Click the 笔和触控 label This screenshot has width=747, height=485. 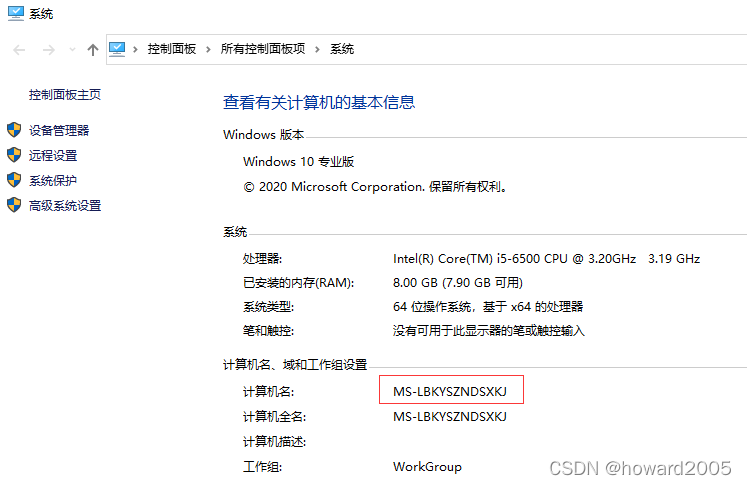click(269, 331)
